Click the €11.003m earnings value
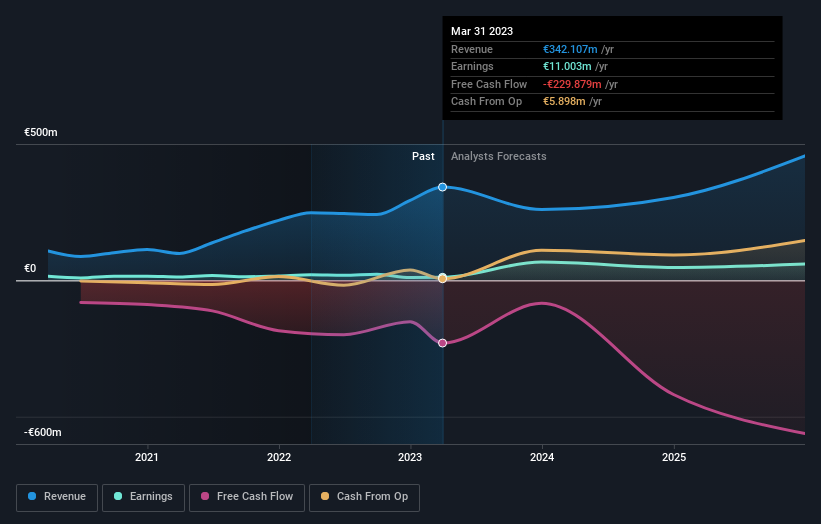Viewport: 821px width, 524px height. [567, 66]
